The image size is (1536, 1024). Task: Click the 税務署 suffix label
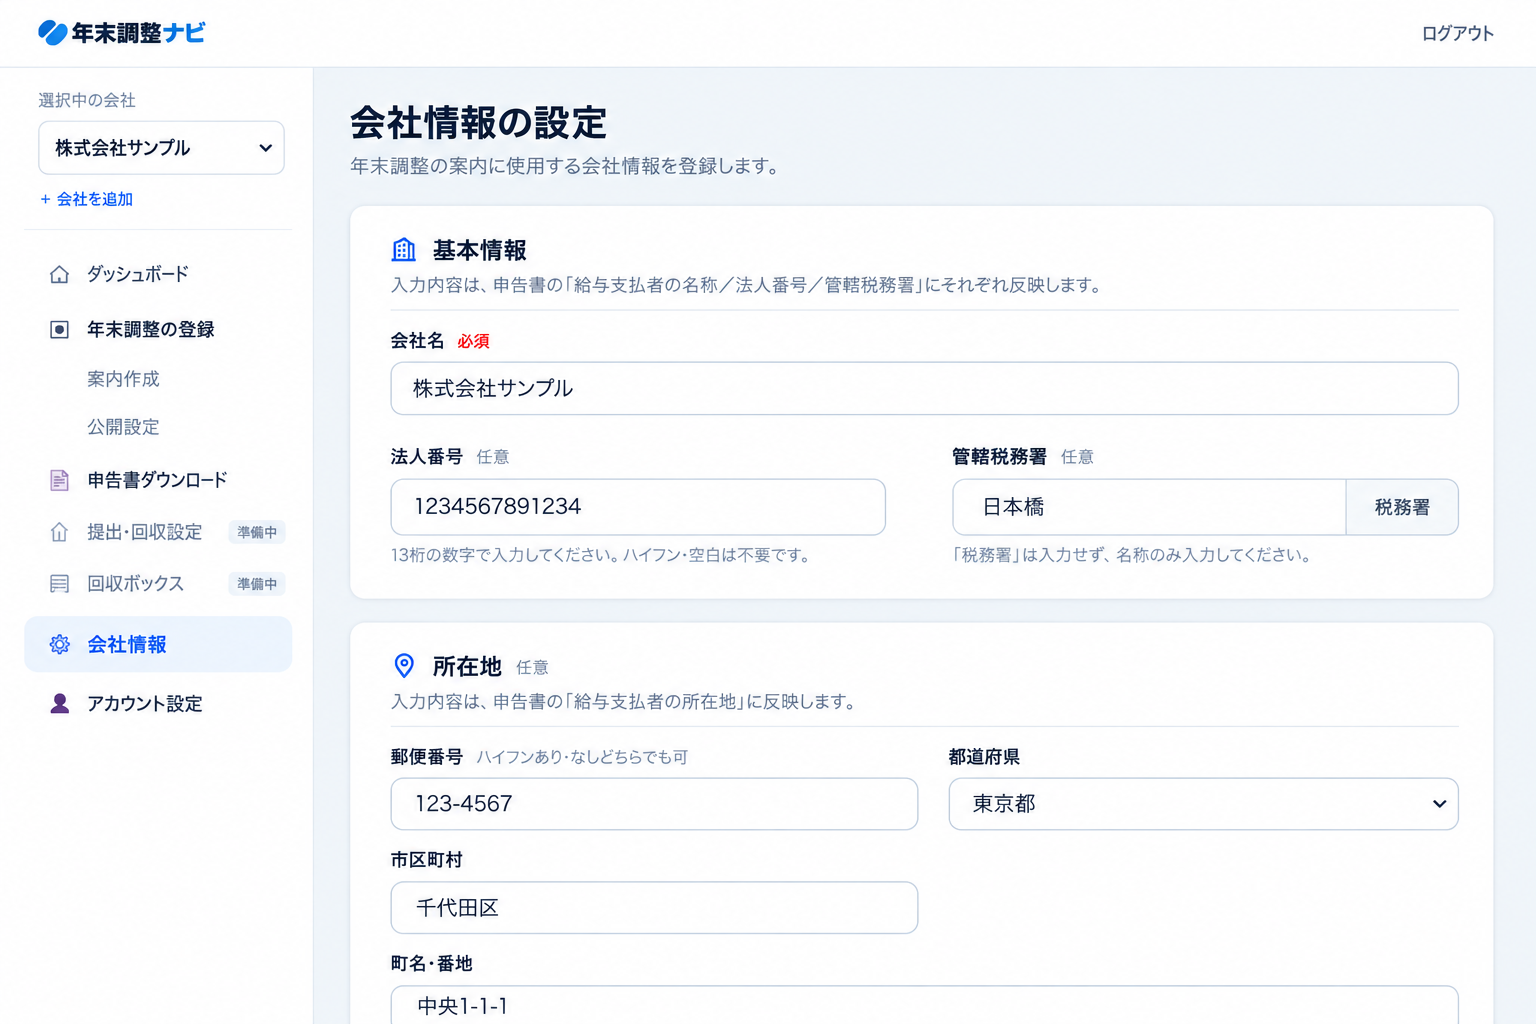[1402, 507]
